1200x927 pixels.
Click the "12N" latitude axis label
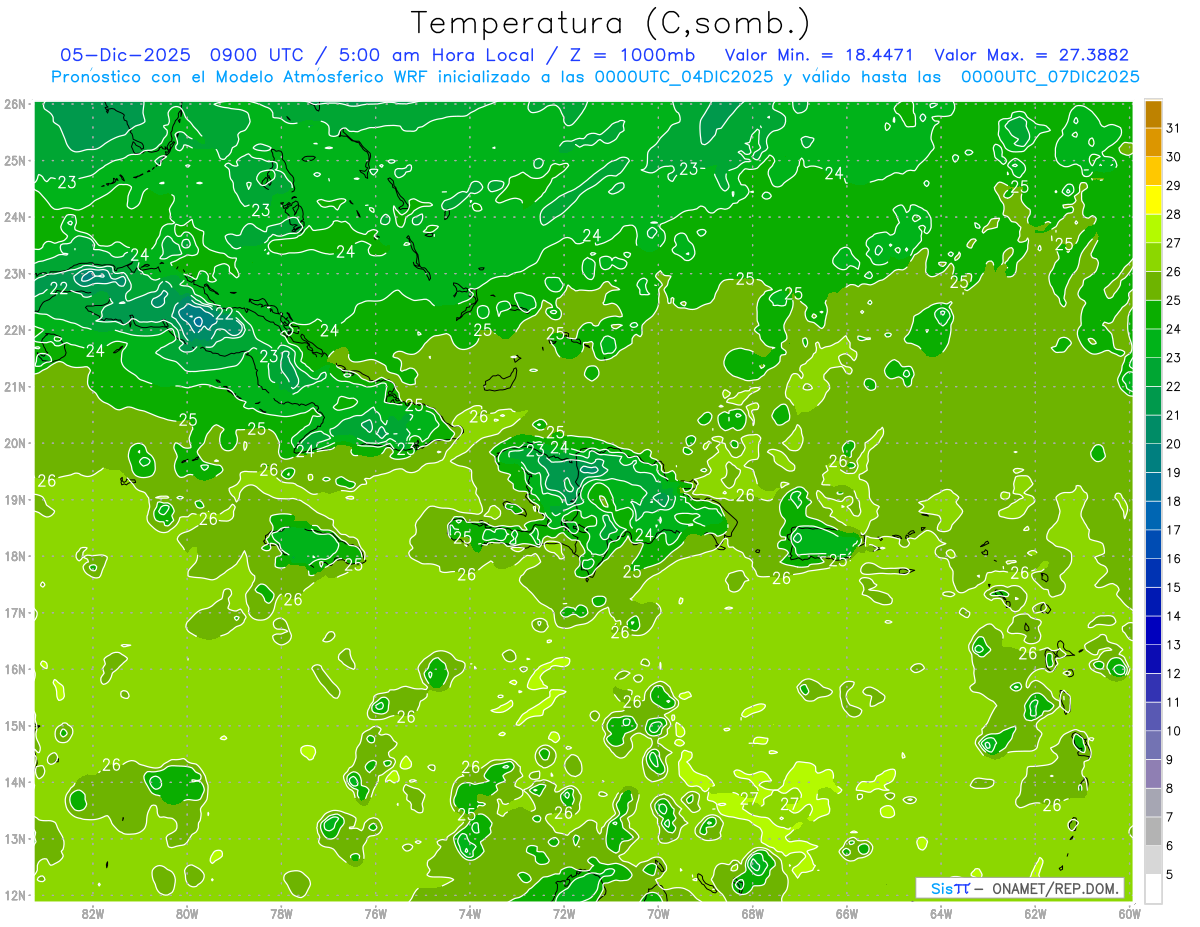coord(15,895)
